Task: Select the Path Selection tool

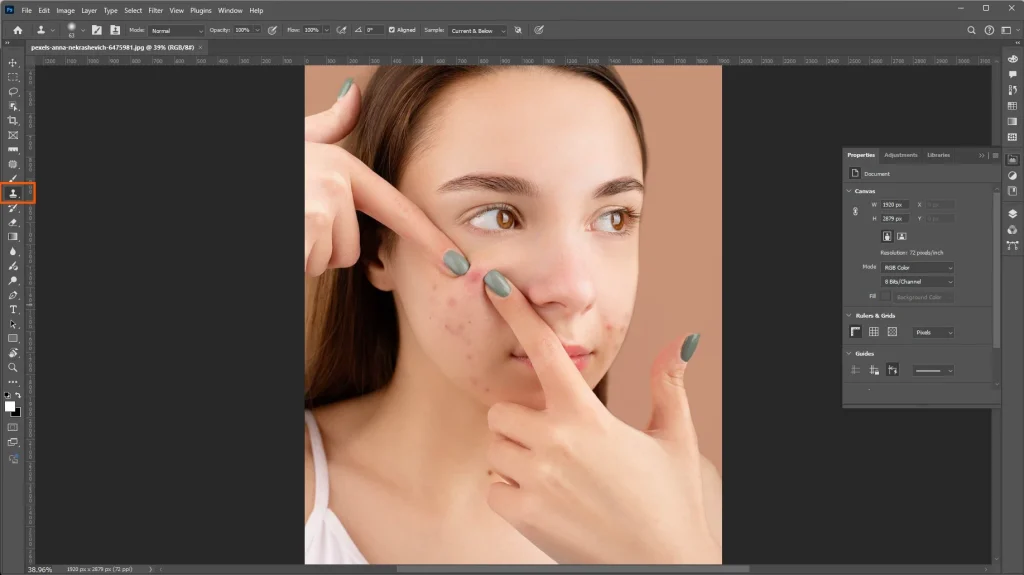Action: coord(12,324)
